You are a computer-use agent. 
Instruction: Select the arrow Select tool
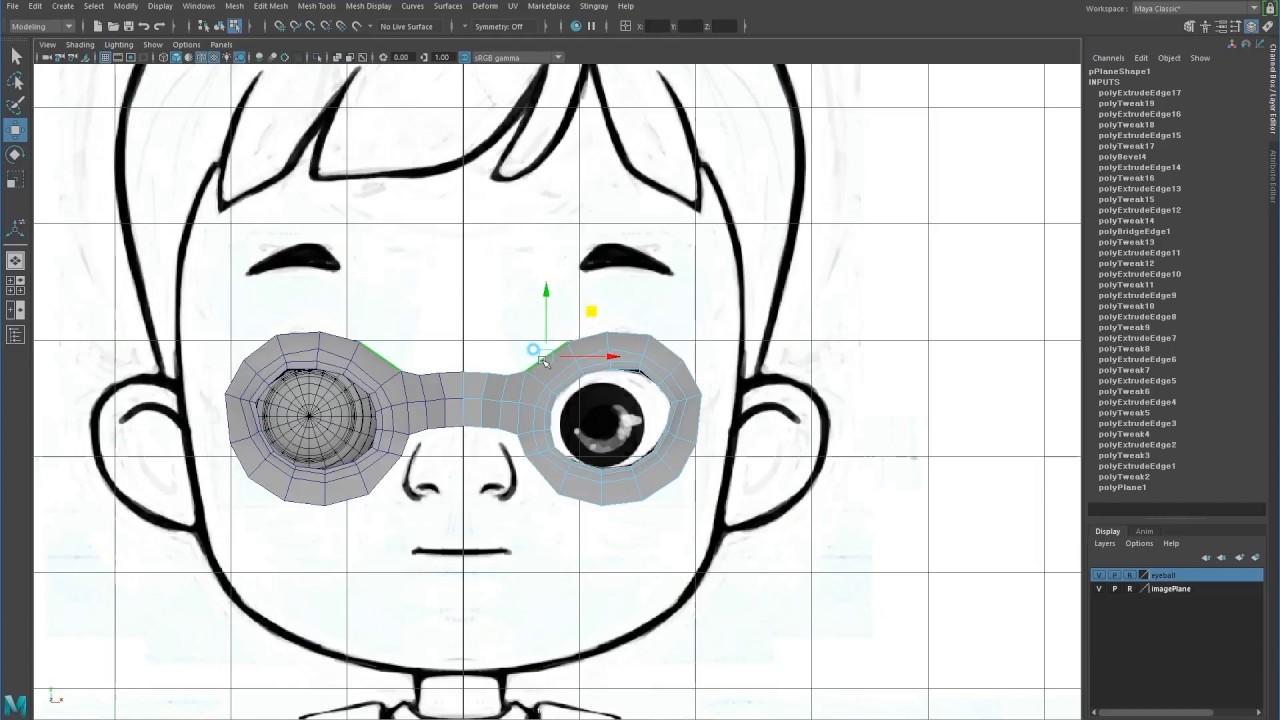pyautogui.click(x=16, y=57)
